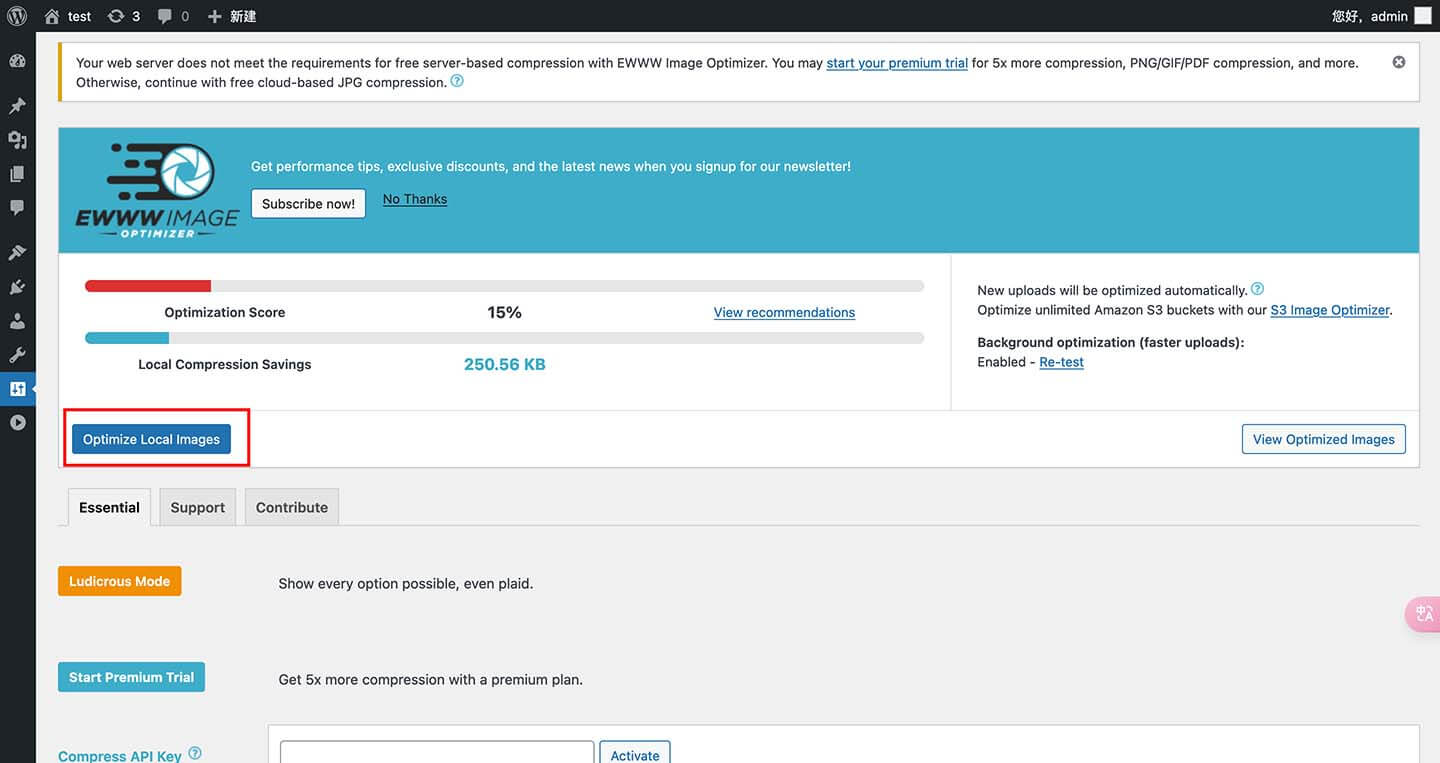
Task: Follow 'start your premium trial' link
Action: pyautogui.click(x=897, y=63)
